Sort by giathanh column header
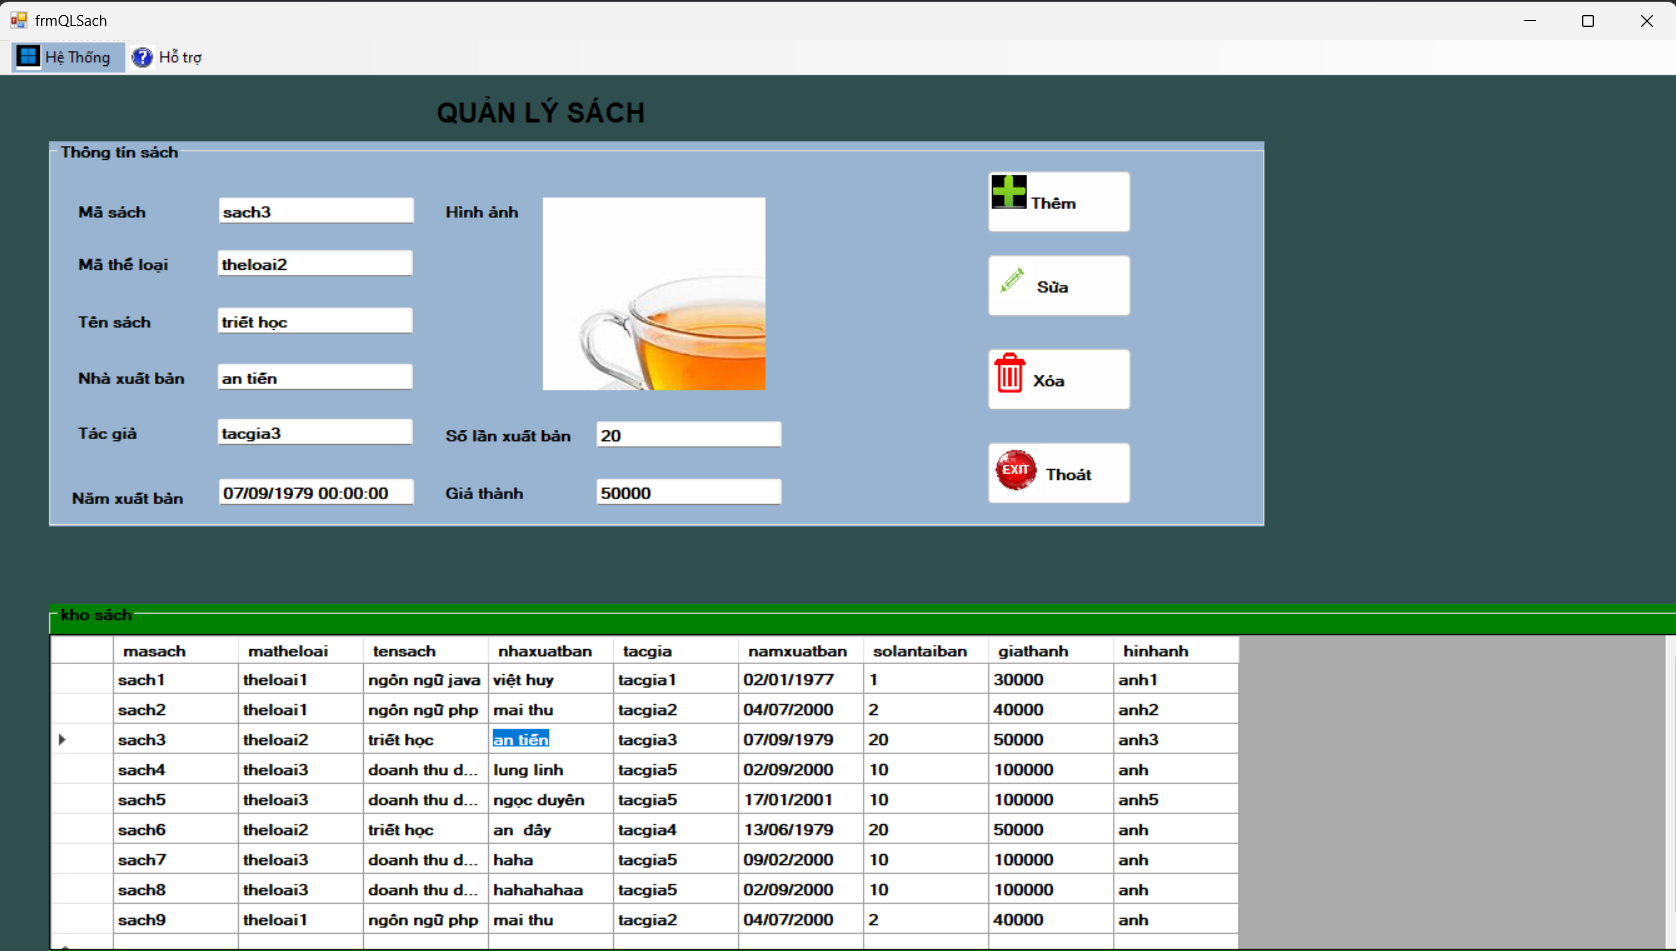The image size is (1676, 951). (1050, 650)
